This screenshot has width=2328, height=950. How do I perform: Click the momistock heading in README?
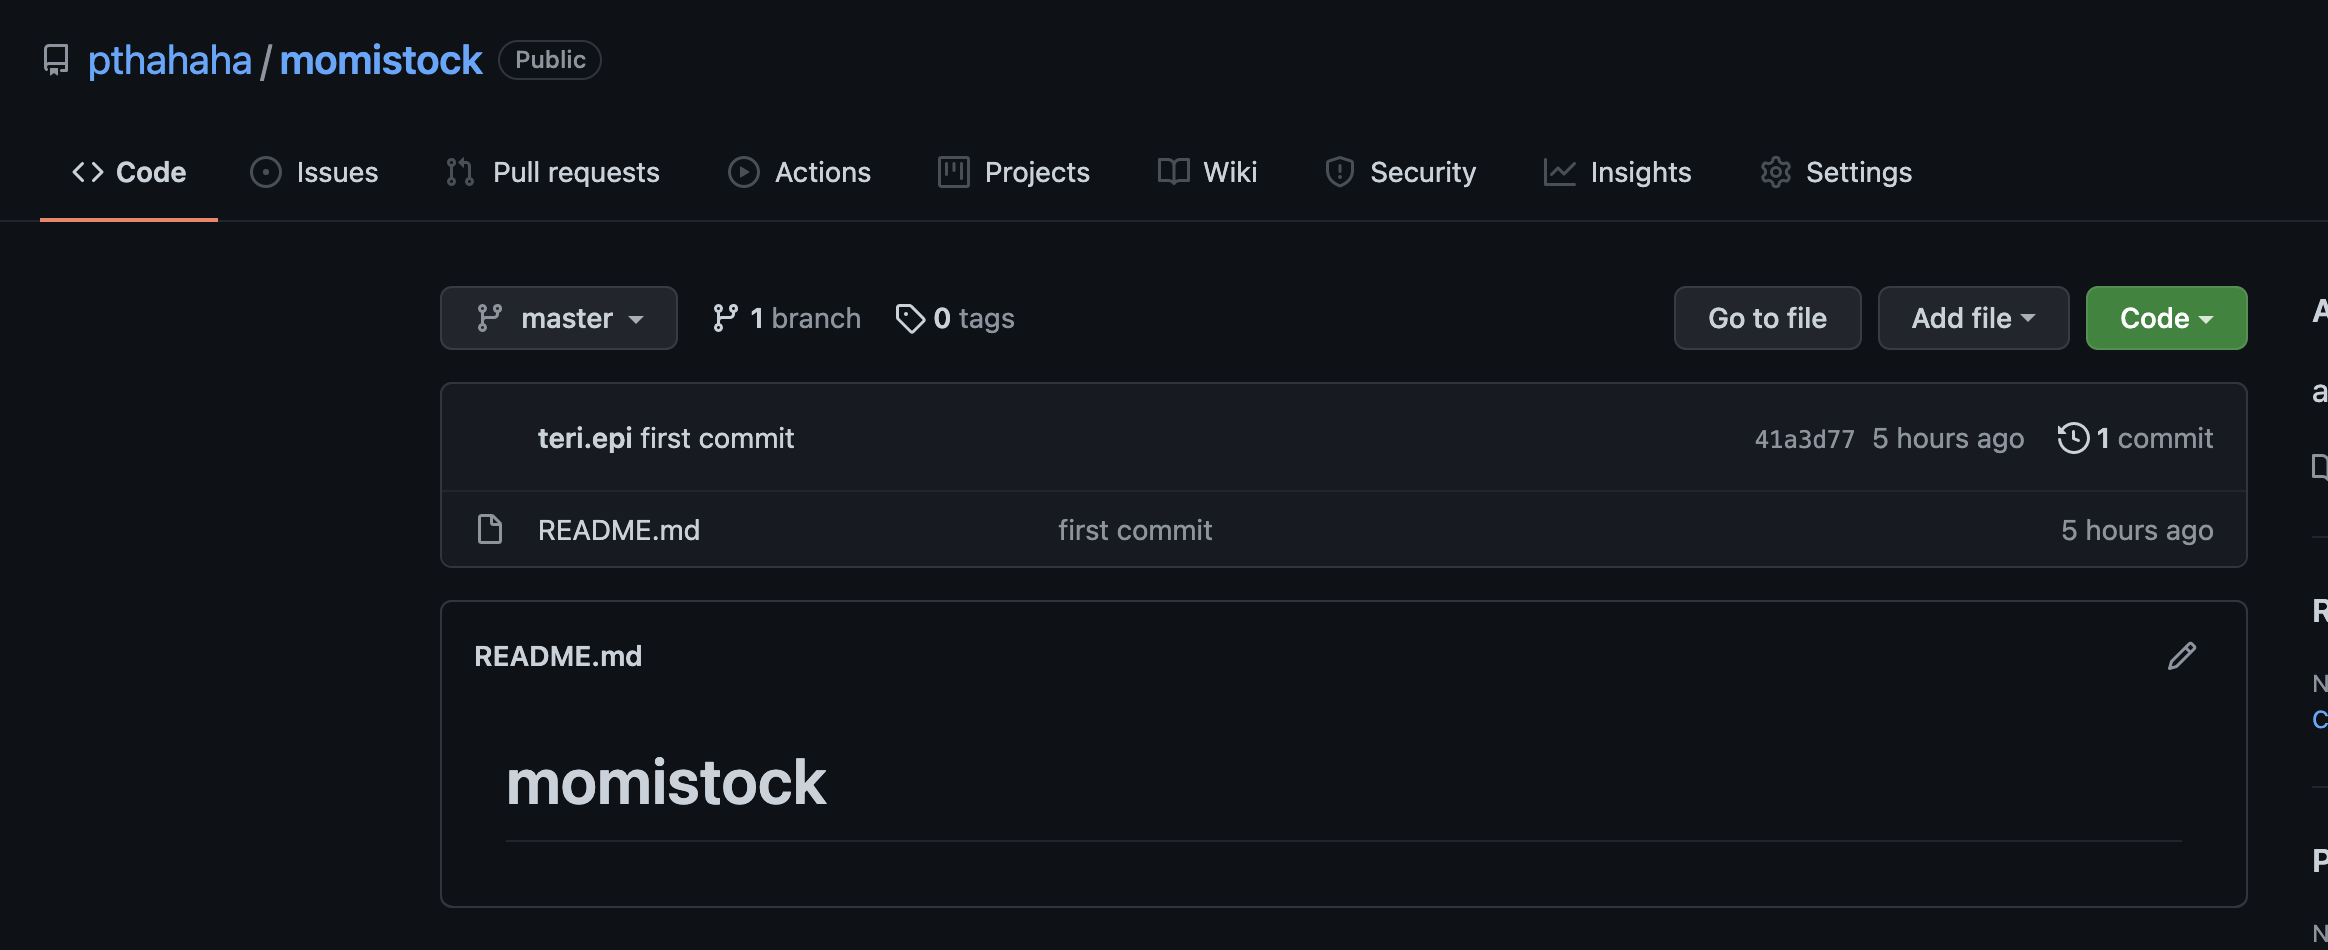(666, 782)
